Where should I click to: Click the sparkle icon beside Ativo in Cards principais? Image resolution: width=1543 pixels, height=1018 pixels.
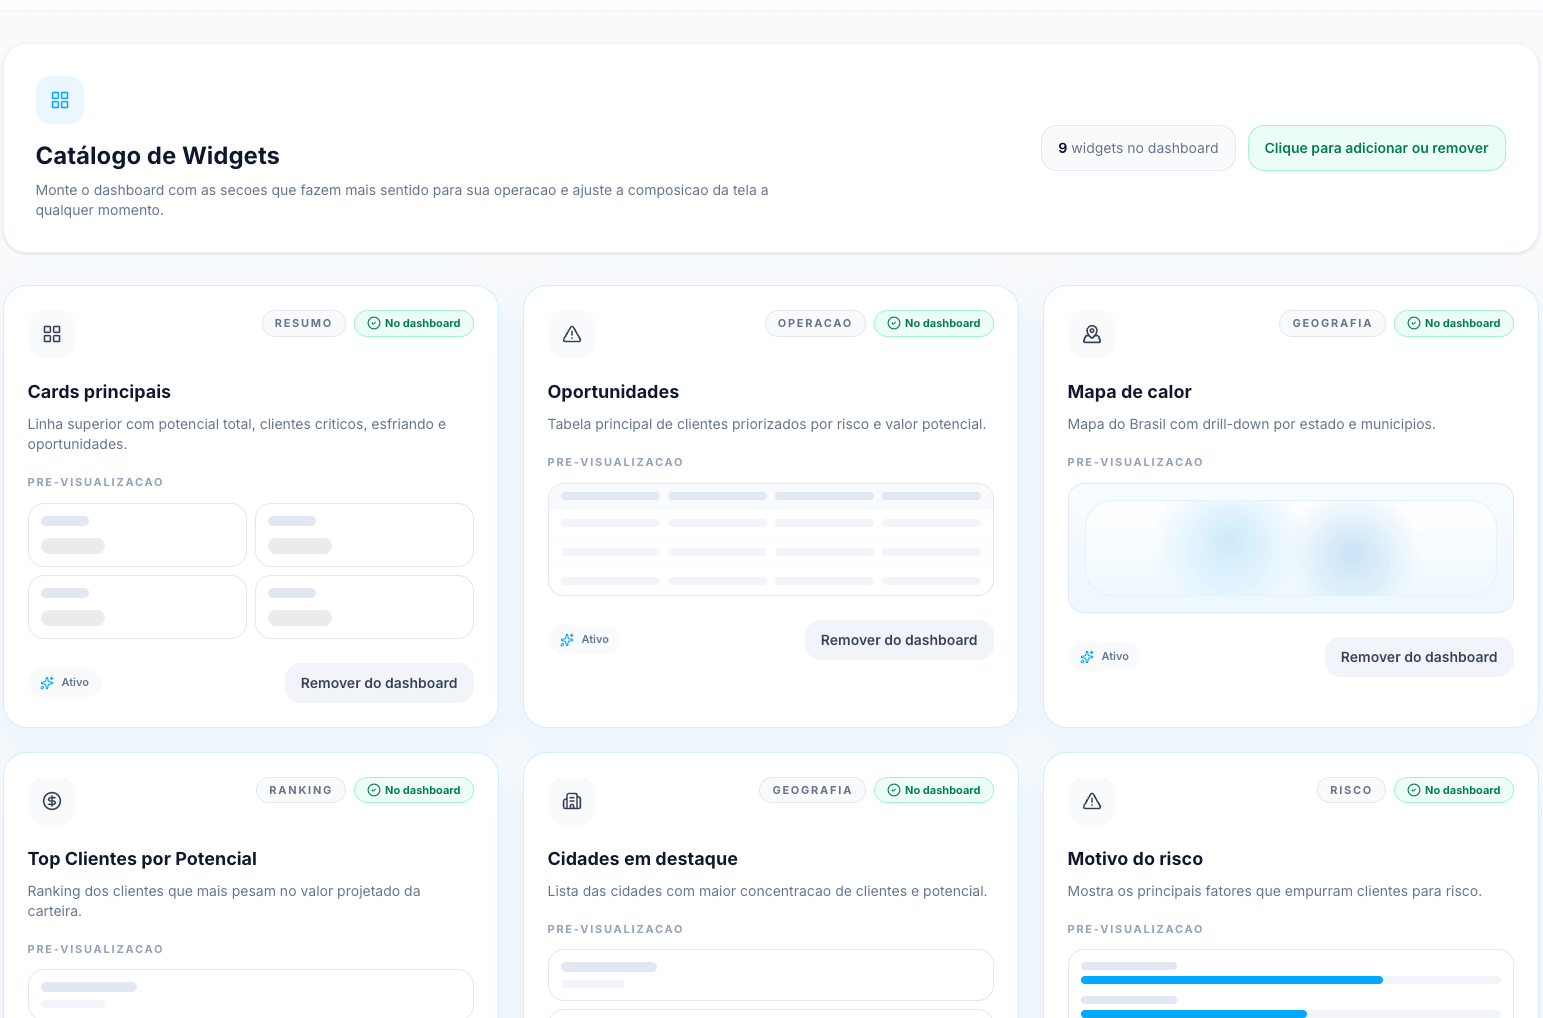[47, 683]
